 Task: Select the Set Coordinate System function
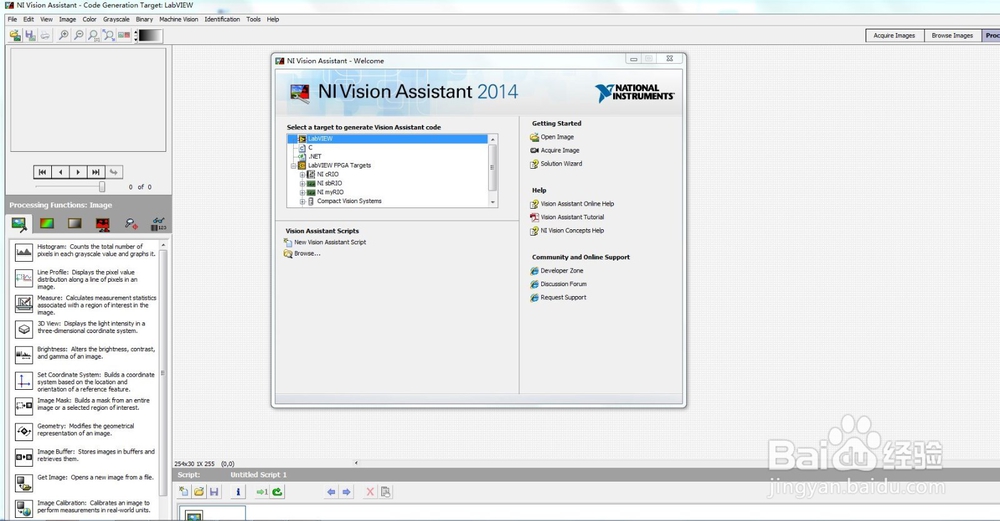[85, 381]
